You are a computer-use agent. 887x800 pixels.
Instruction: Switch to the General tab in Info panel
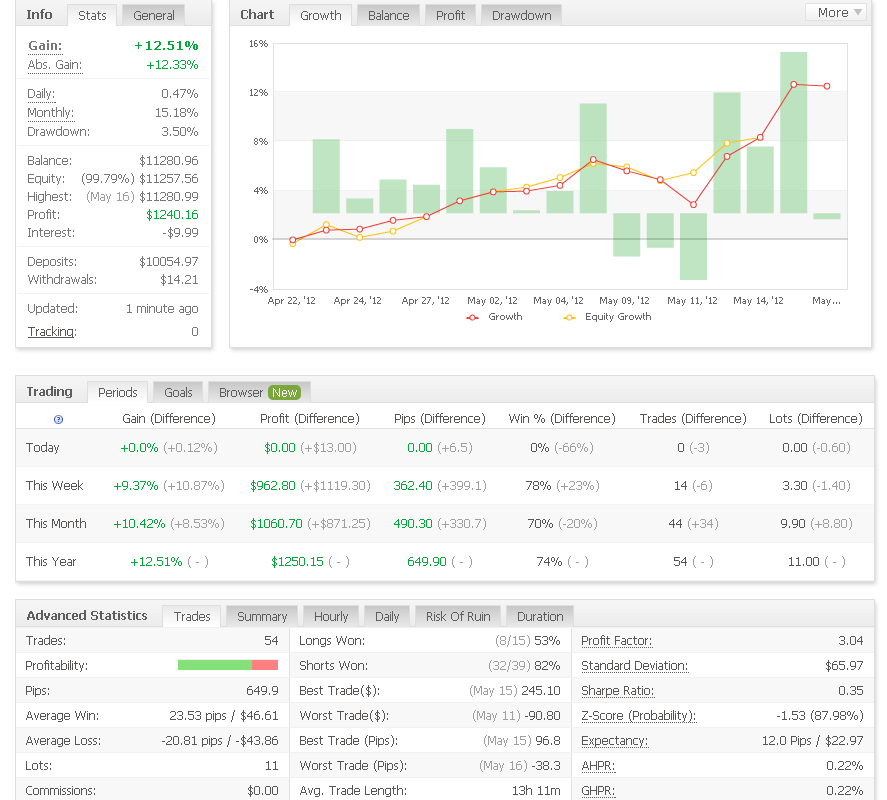click(154, 15)
